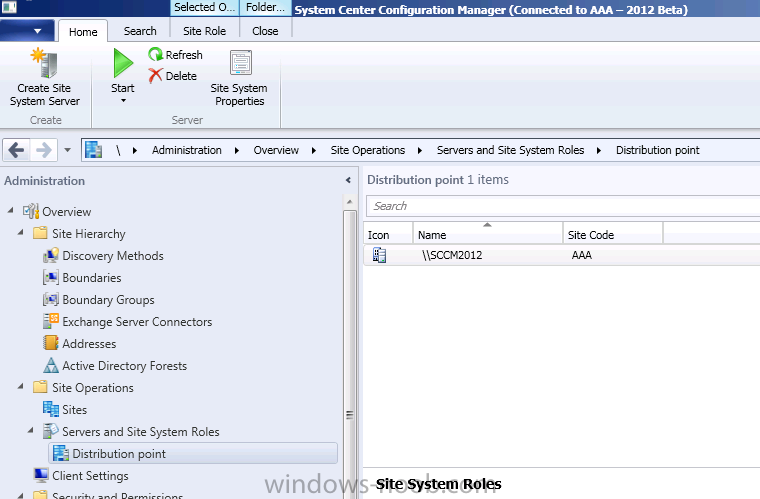Collapse the Site Hierarchy node
The height and width of the screenshot is (499, 760).
pyautogui.click(x=20, y=233)
